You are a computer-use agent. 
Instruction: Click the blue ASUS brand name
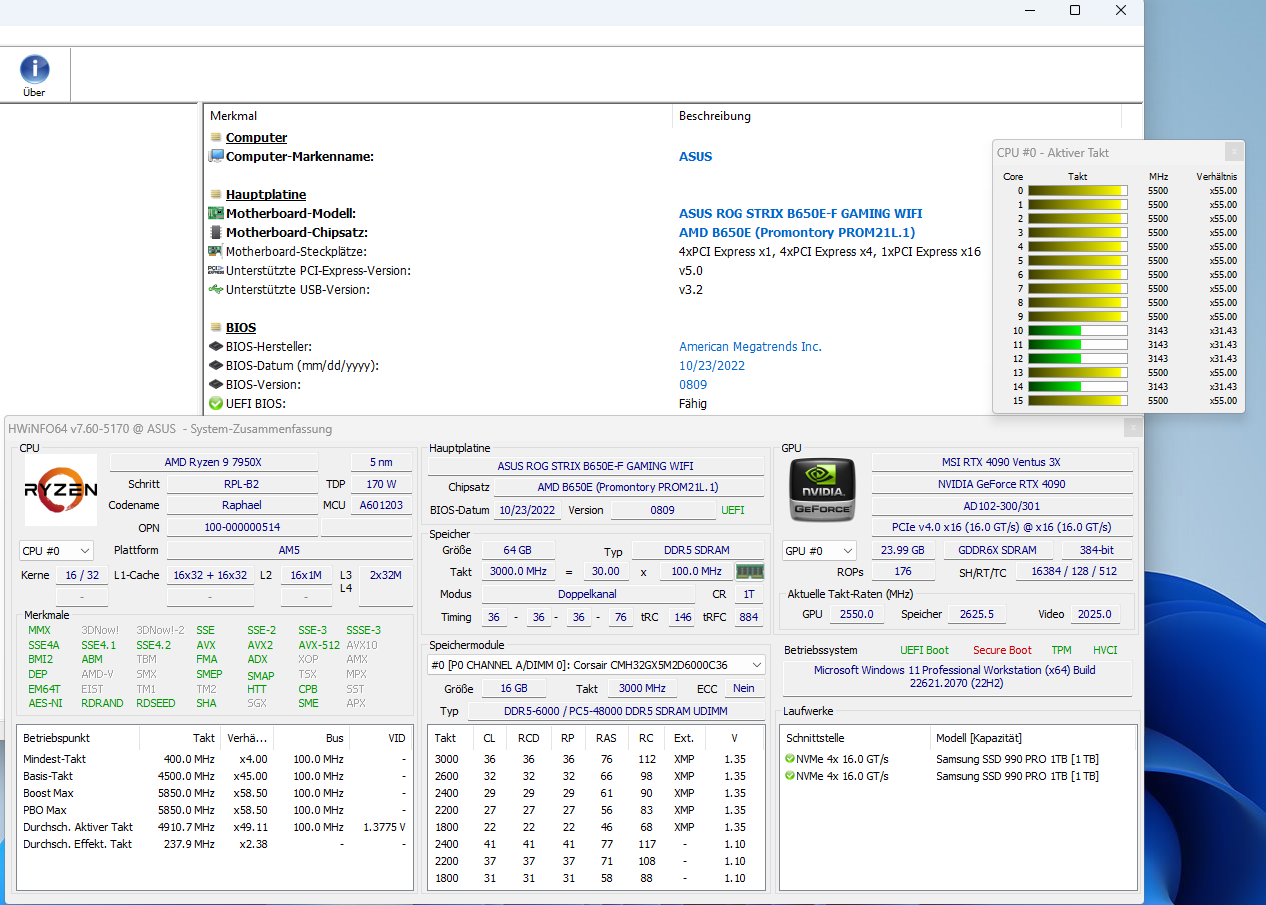[x=696, y=156]
